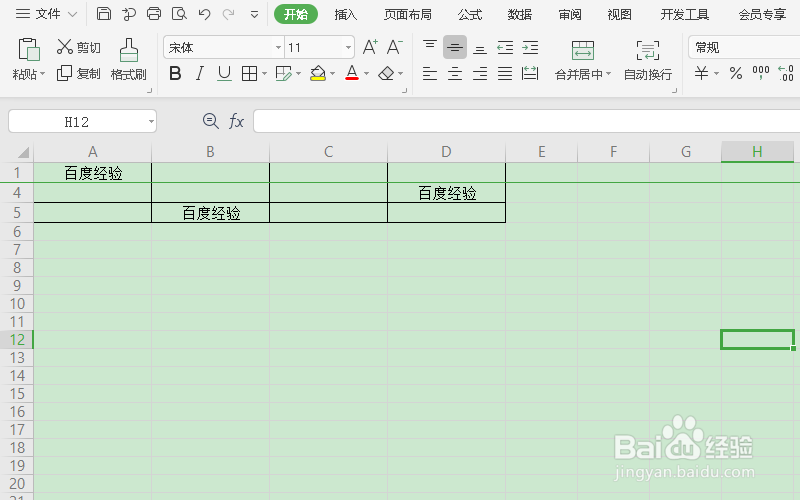Image resolution: width=800 pixels, height=500 pixels.
Task: Expand quick access toolbar customize arrow
Action: (254, 15)
